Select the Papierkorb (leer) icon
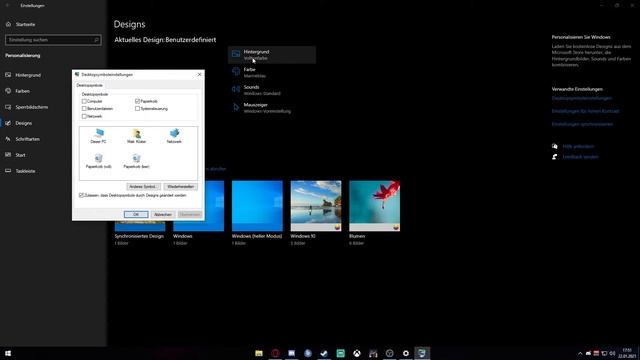 (x=136, y=161)
